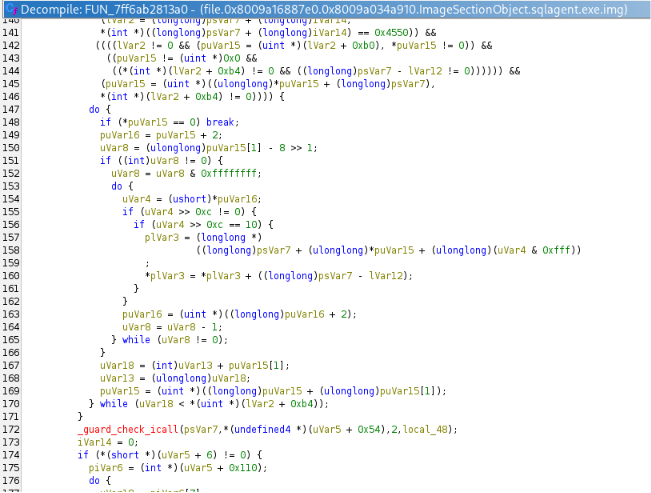Screen dimensions: 651x493
Task: Click puVar16 on line 163
Action: (142, 314)
